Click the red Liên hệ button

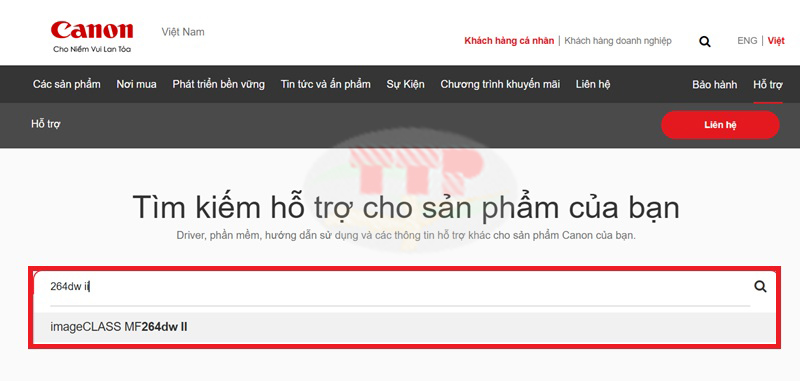[720, 125]
